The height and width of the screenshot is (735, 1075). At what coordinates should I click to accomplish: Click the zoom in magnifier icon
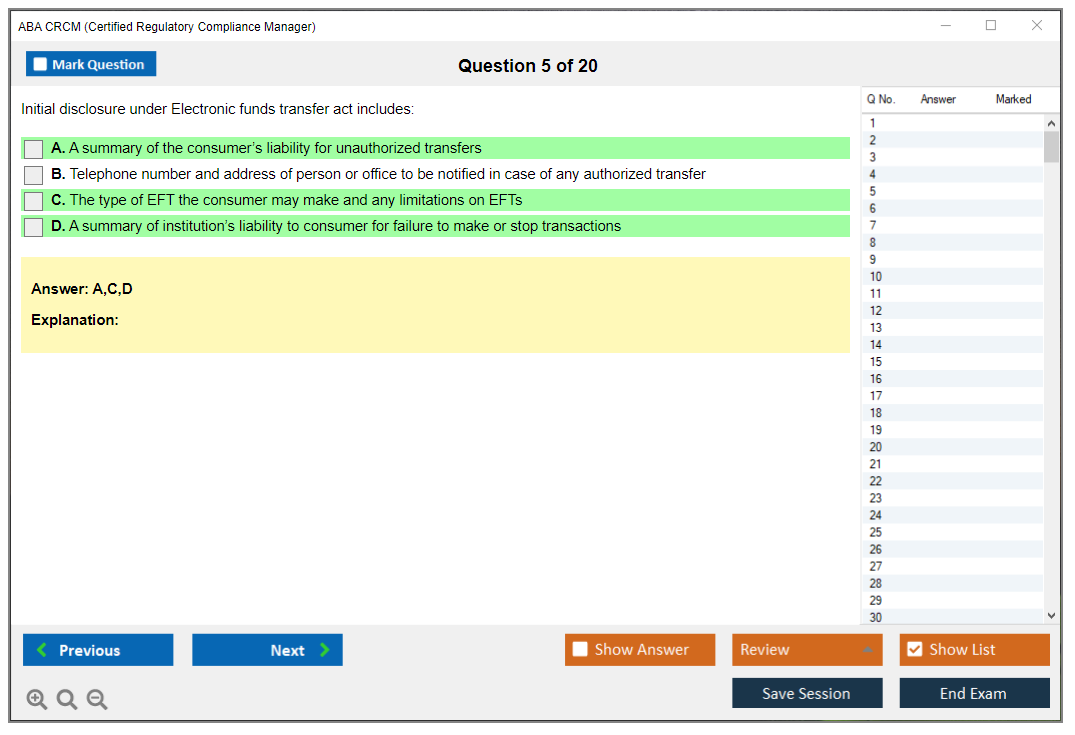point(37,700)
